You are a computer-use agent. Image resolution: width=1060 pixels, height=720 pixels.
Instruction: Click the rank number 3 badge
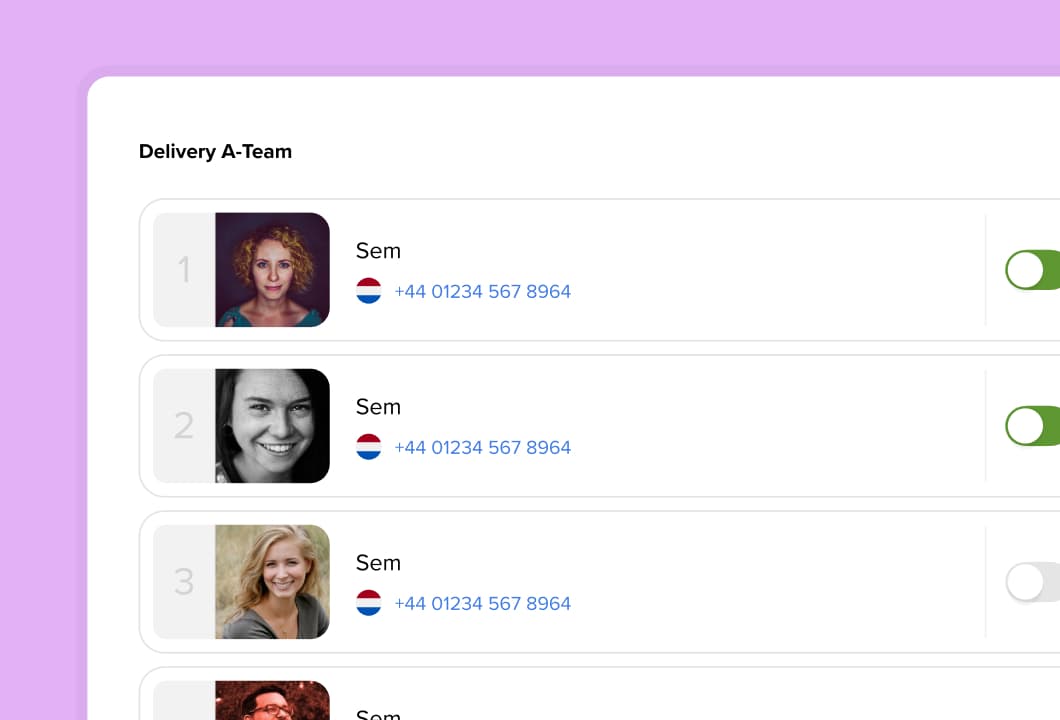coord(184,582)
